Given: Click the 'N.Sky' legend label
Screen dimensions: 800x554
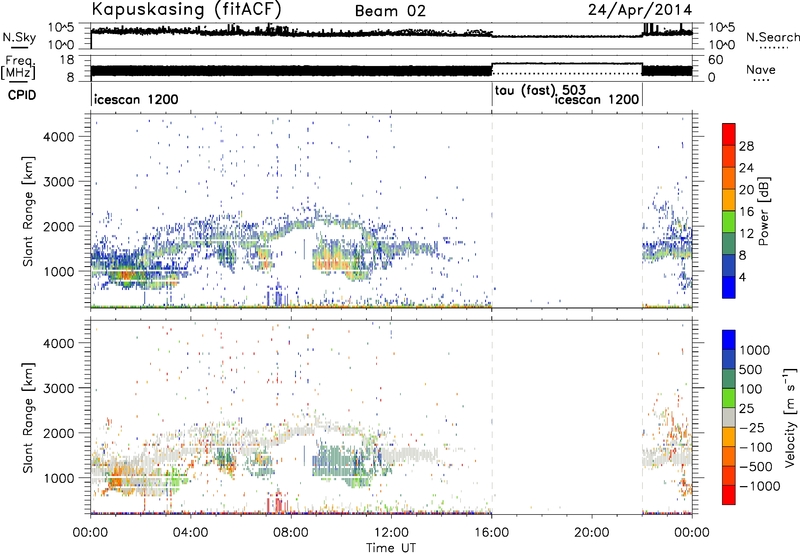Looking at the screenshot, I should point(19,37).
